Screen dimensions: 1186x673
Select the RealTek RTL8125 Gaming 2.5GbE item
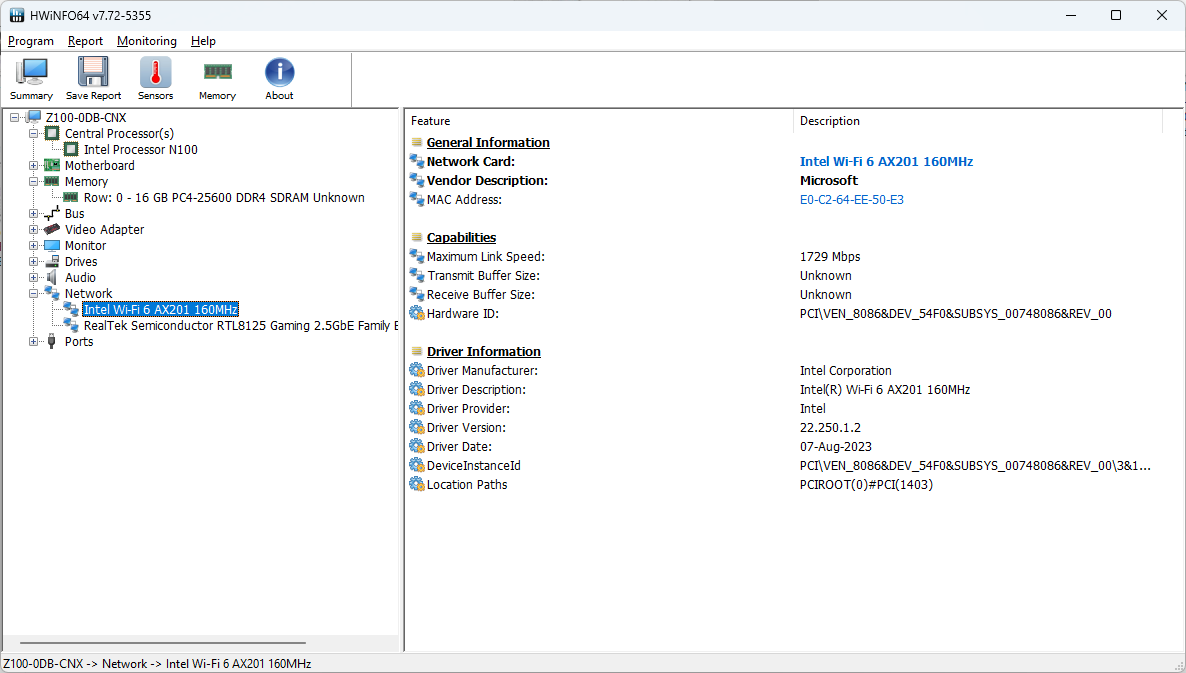click(241, 326)
